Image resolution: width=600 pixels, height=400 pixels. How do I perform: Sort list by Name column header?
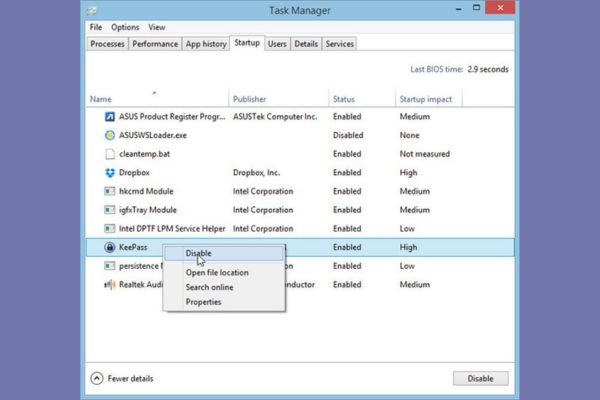pos(101,99)
